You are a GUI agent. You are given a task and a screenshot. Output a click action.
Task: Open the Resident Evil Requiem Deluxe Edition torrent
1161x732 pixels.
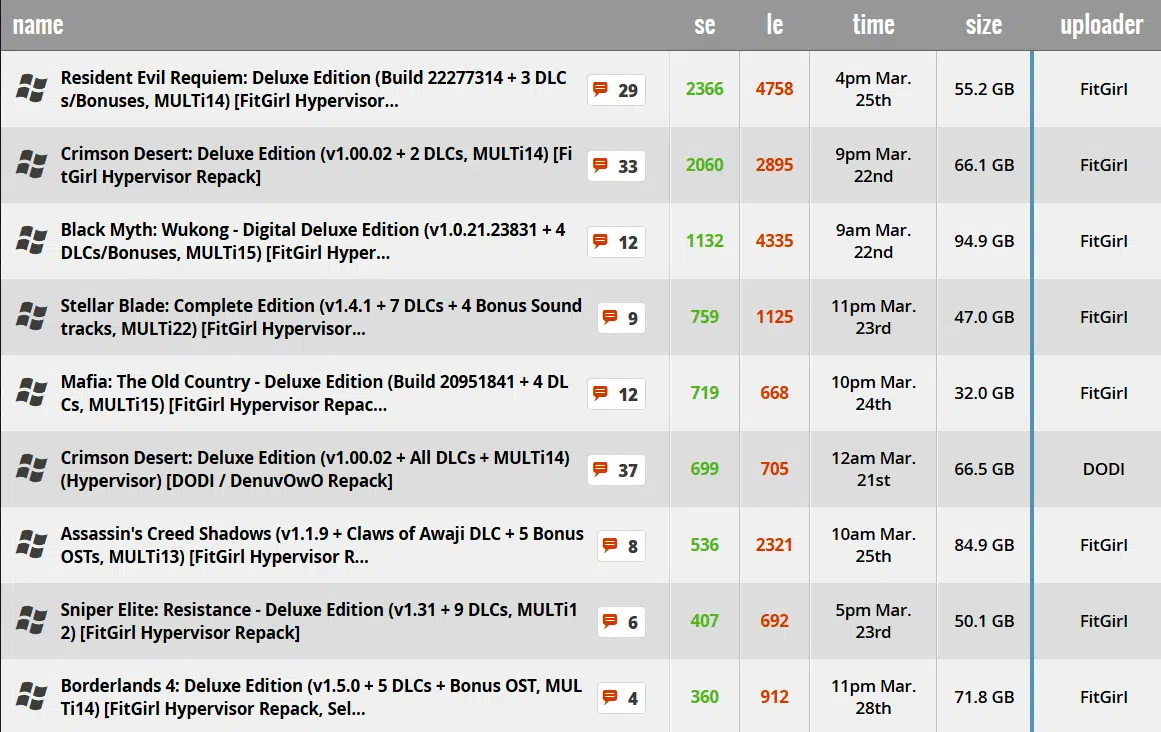pyautogui.click(x=300, y=88)
